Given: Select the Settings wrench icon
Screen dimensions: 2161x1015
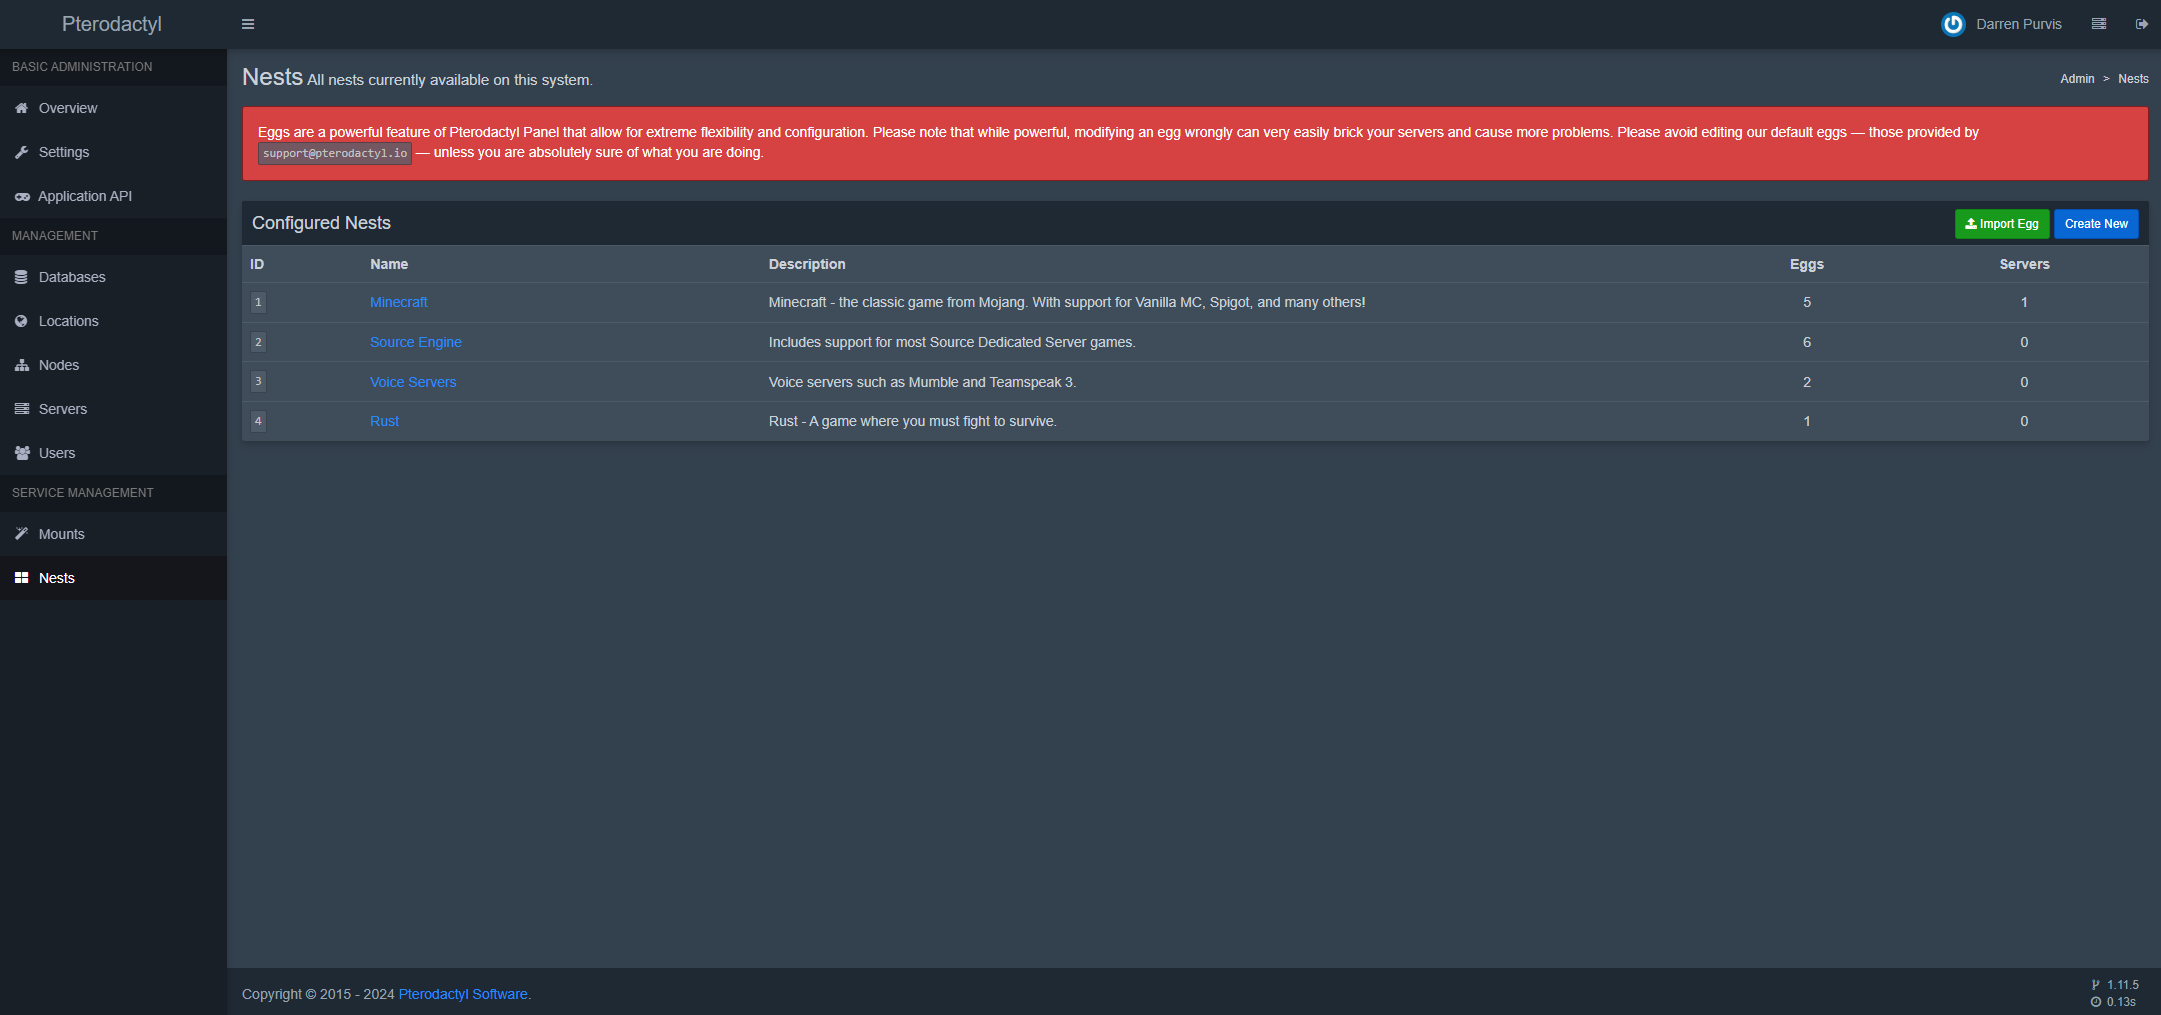Looking at the screenshot, I should pyautogui.click(x=22, y=152).
